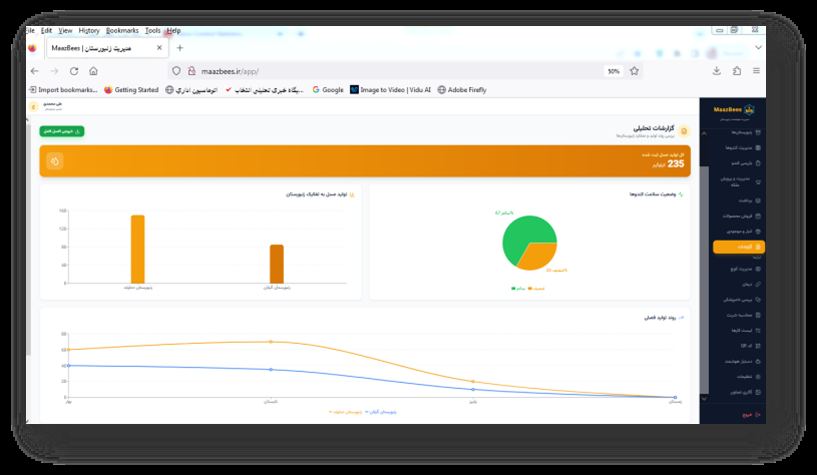This screenshot has width=817, height=475.
Task: Toggle the orange series in the pie legend
Action: [536, 289]
